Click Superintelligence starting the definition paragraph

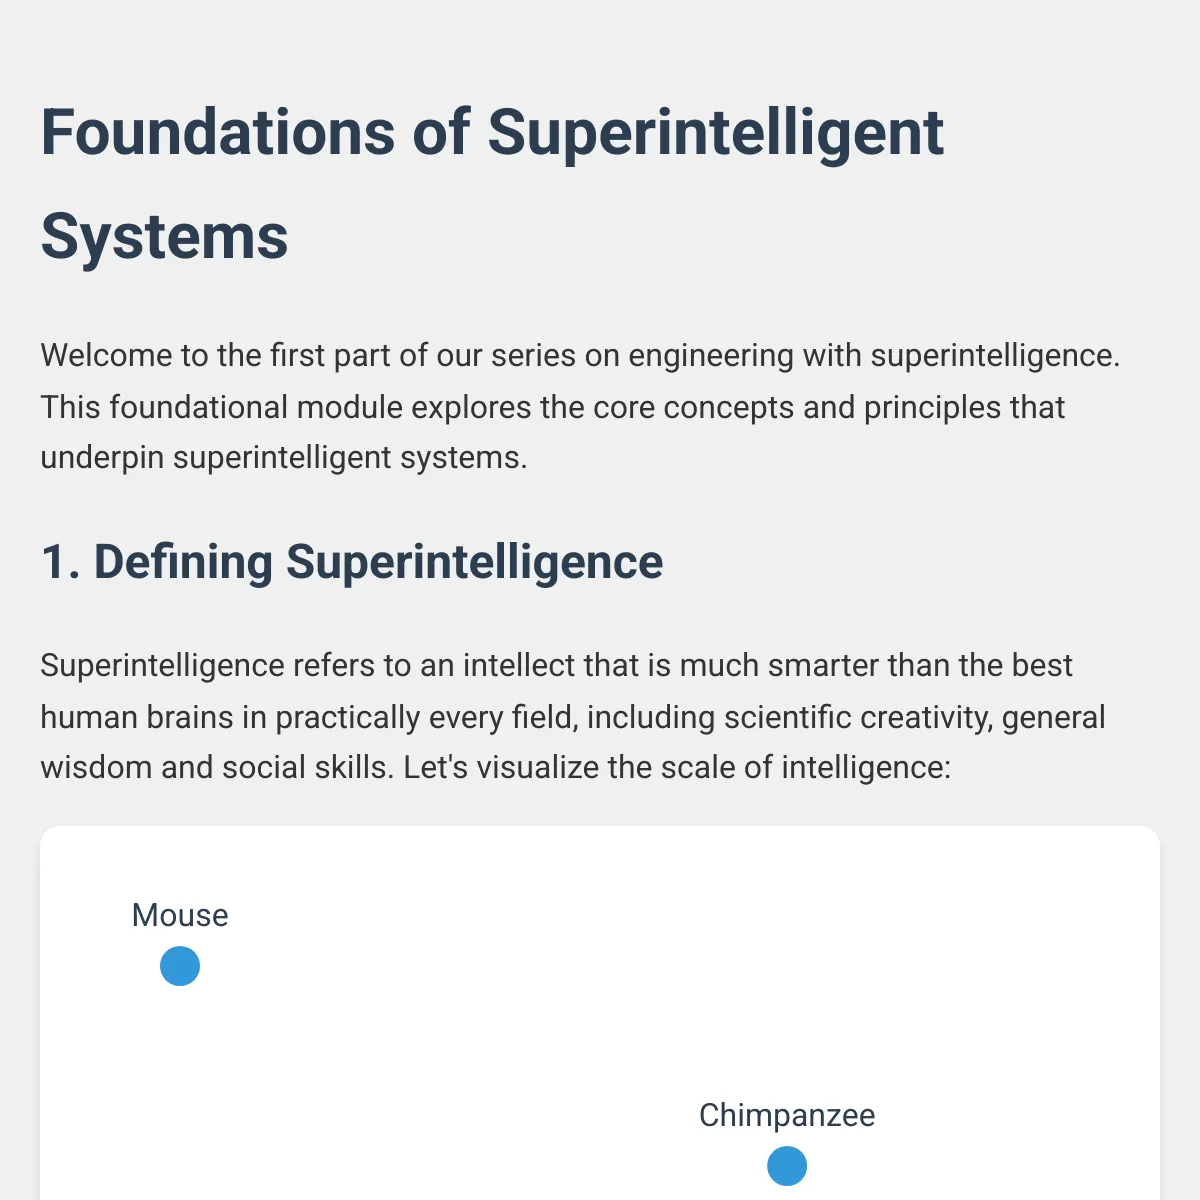[x=162, y=666]
